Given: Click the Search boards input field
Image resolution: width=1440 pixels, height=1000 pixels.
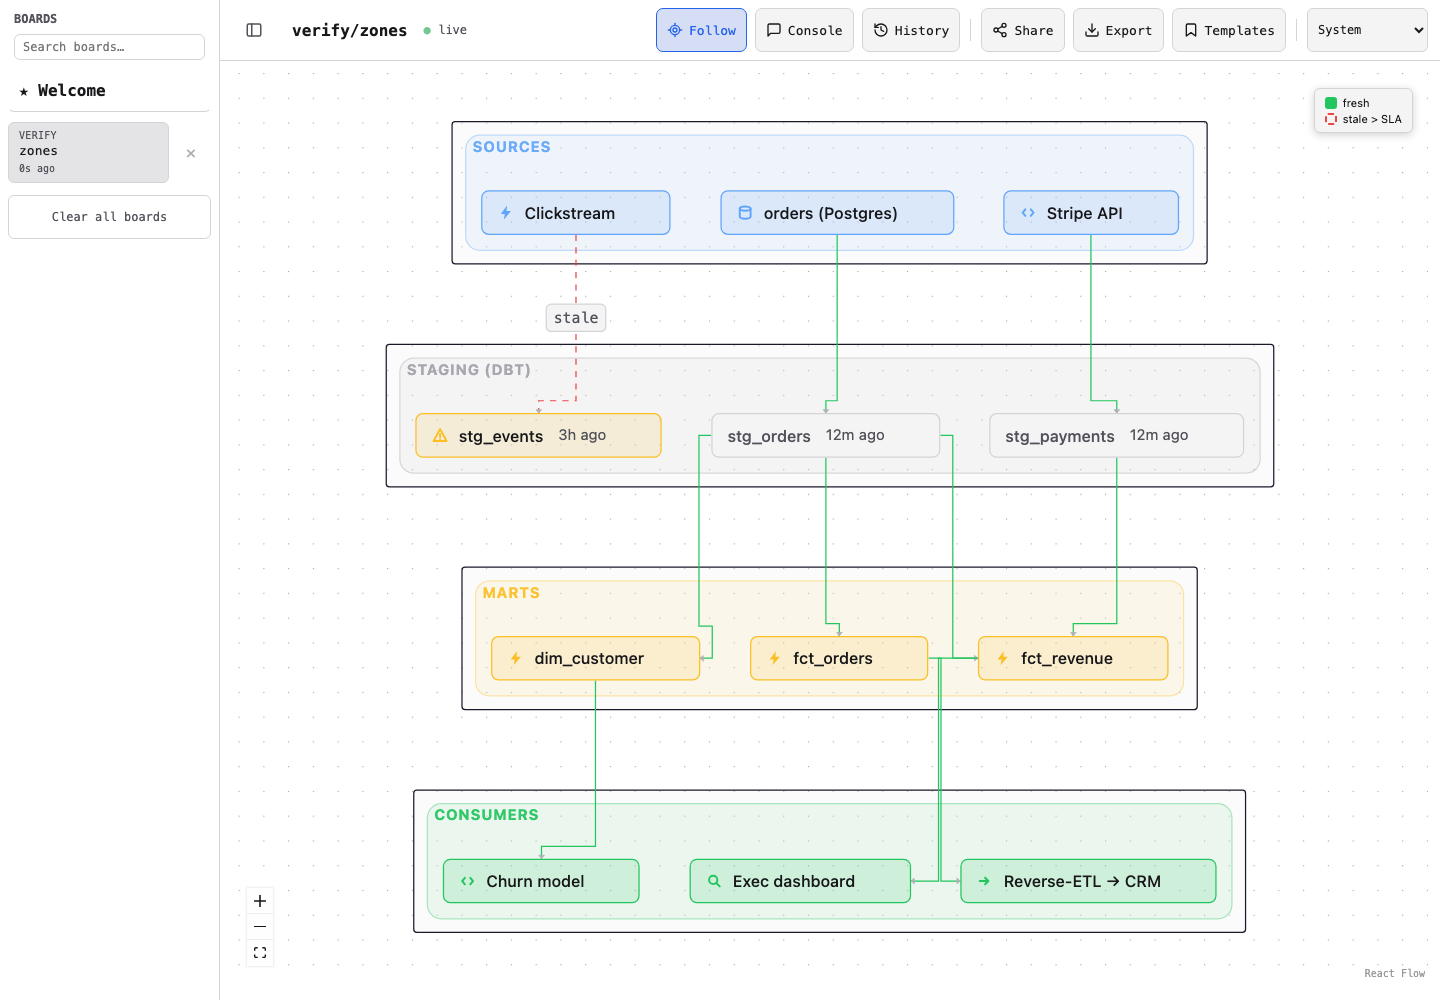Looking at the screenshot, I should point(109,47).
